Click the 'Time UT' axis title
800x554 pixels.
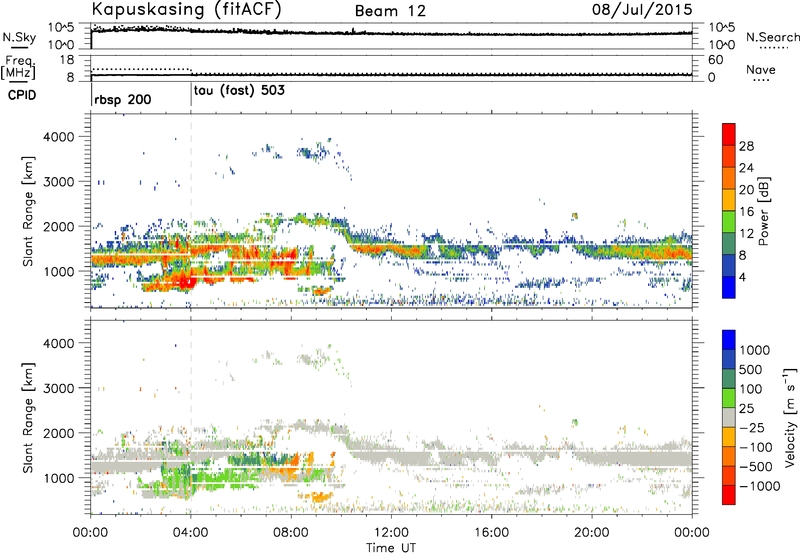[x=391, y=548]
